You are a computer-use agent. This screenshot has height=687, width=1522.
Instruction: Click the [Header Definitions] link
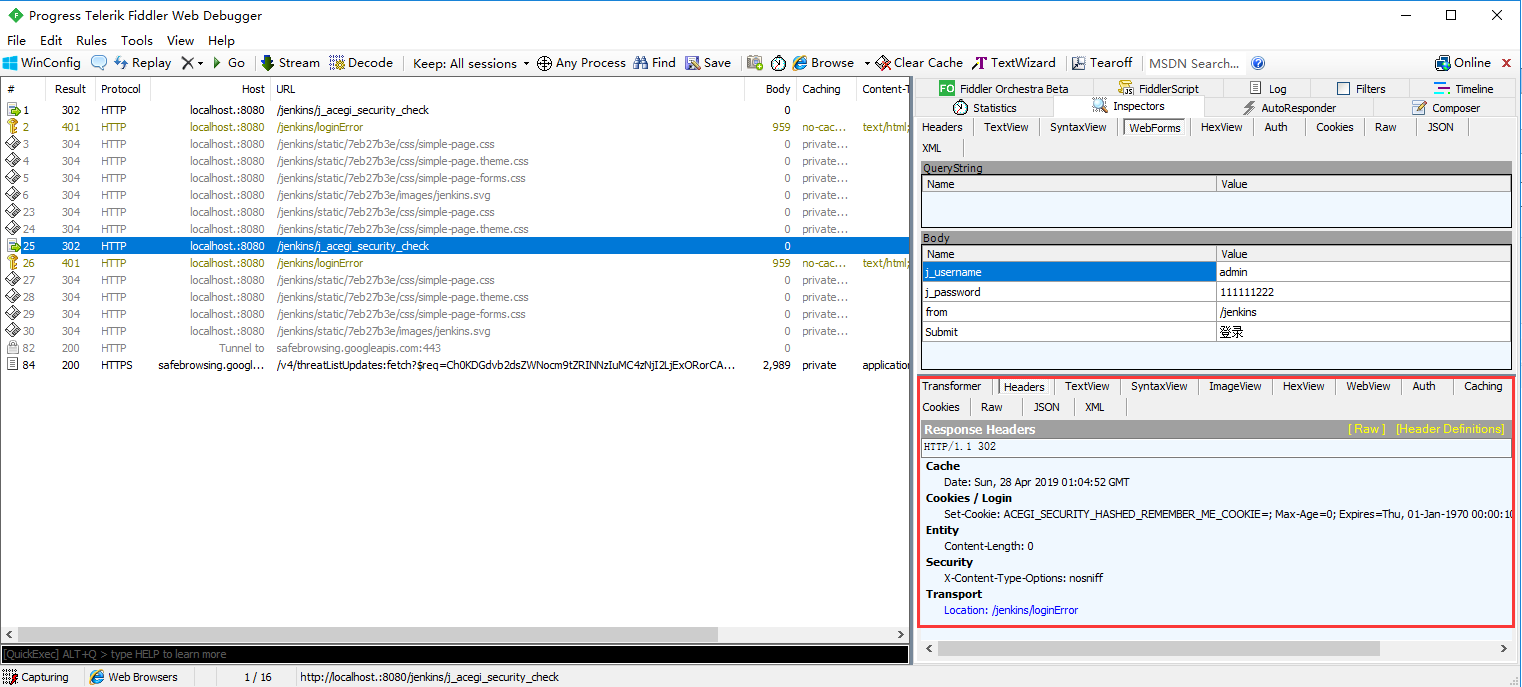coord(1450,429)
